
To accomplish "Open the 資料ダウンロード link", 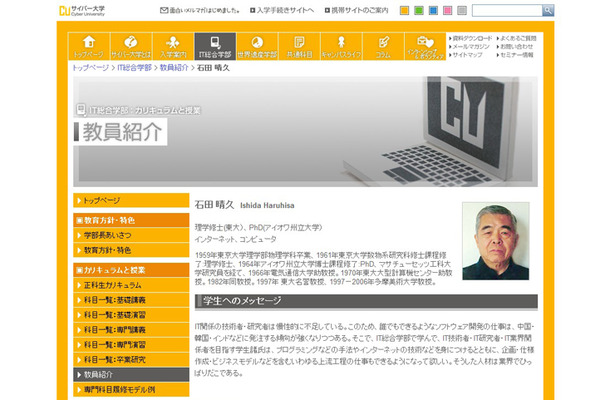I will point(470,38).
